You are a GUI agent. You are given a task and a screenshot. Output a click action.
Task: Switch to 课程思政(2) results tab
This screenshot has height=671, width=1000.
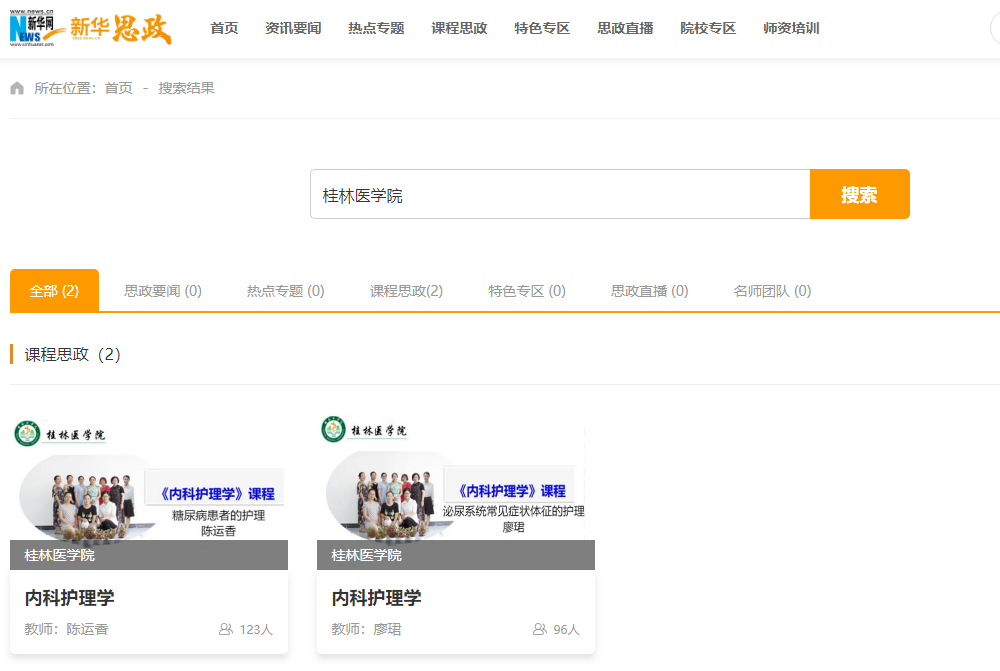[x=406, y=291]
